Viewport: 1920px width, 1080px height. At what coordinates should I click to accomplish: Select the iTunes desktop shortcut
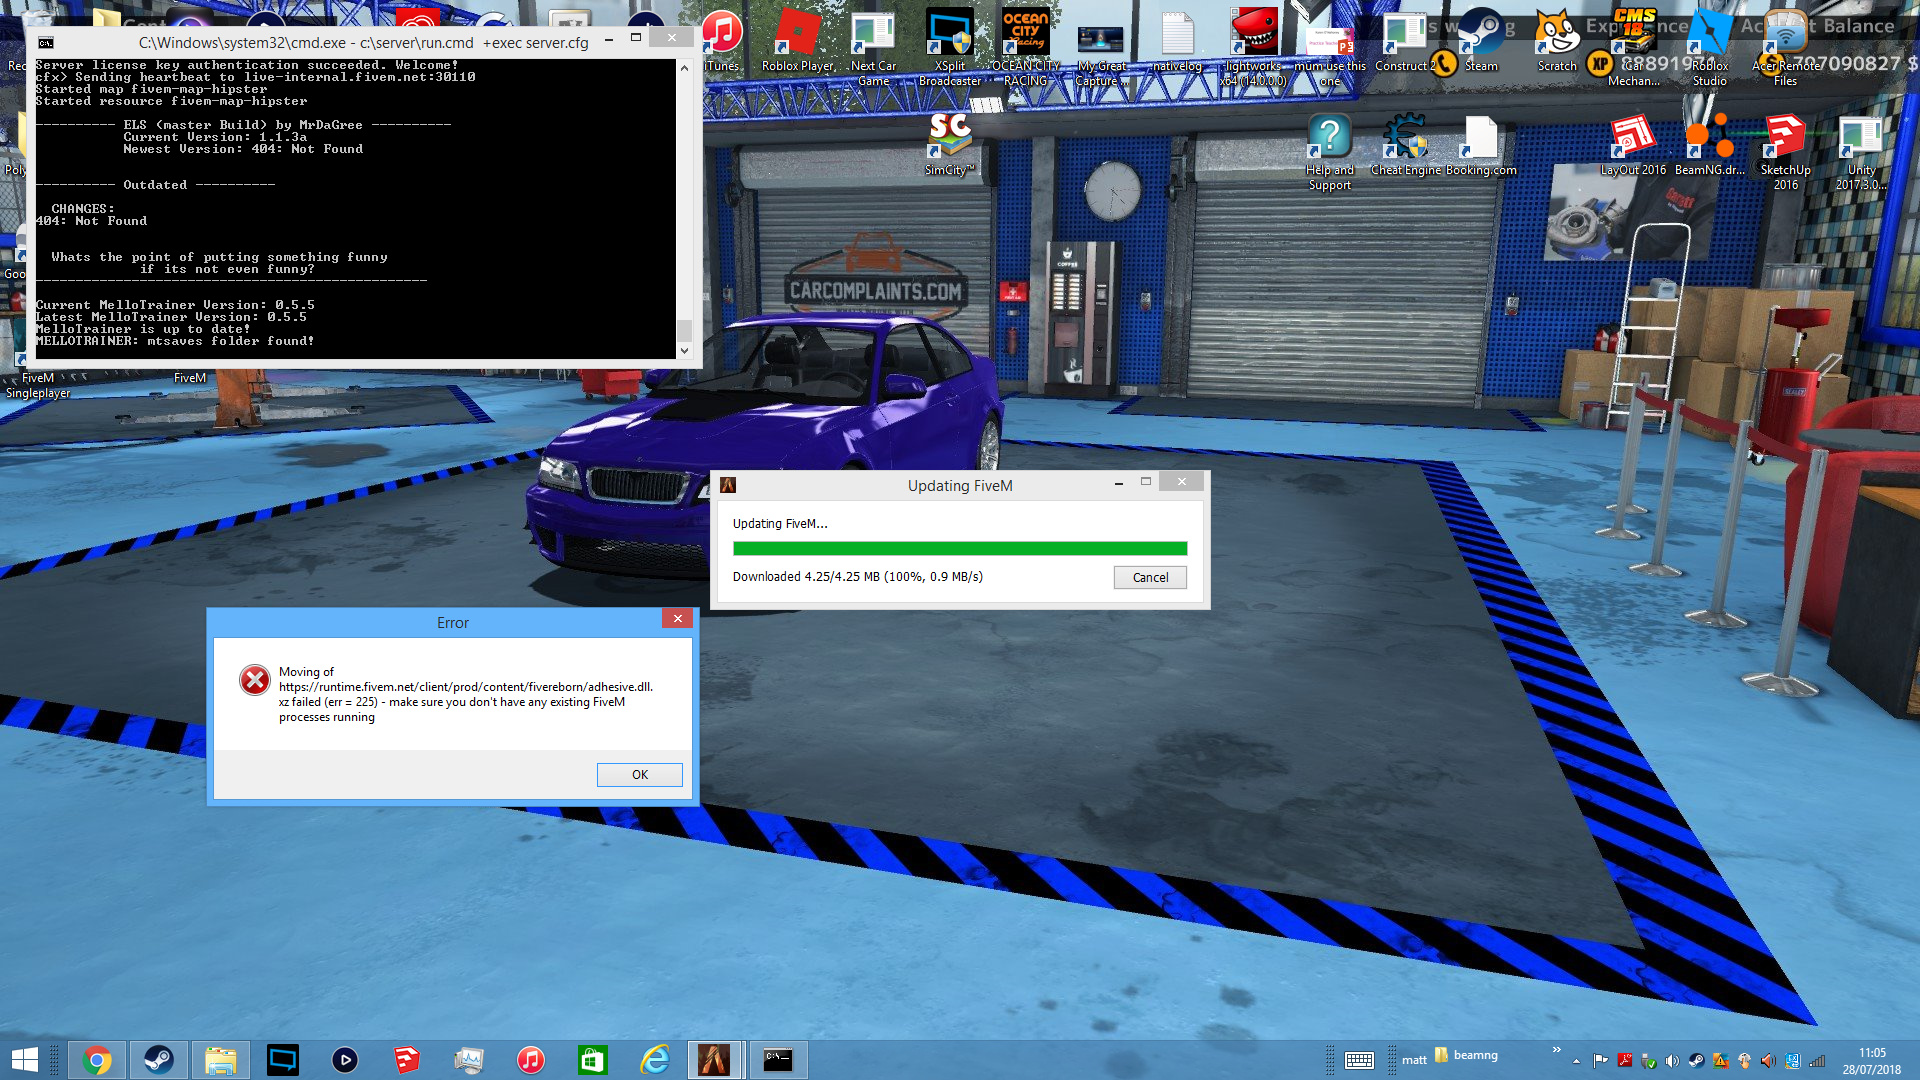722,42
